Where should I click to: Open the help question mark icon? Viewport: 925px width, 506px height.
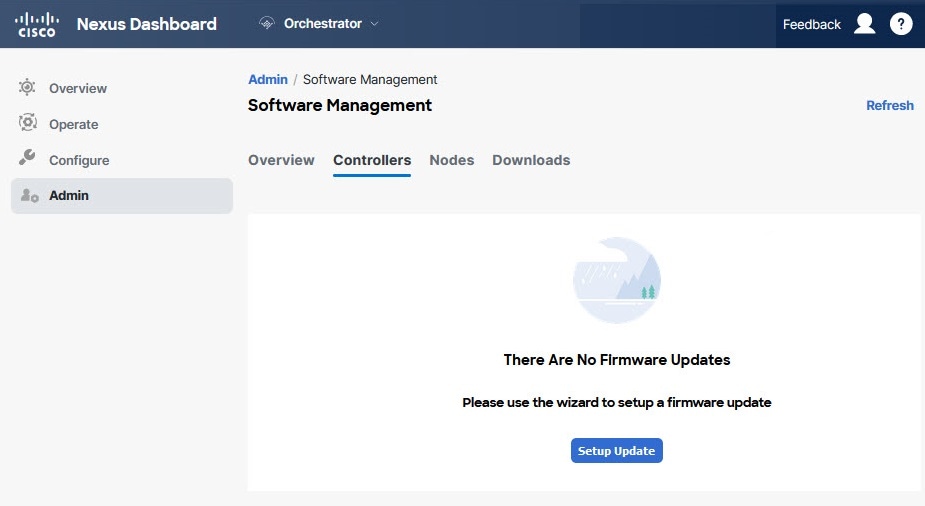tap(900, 24)
